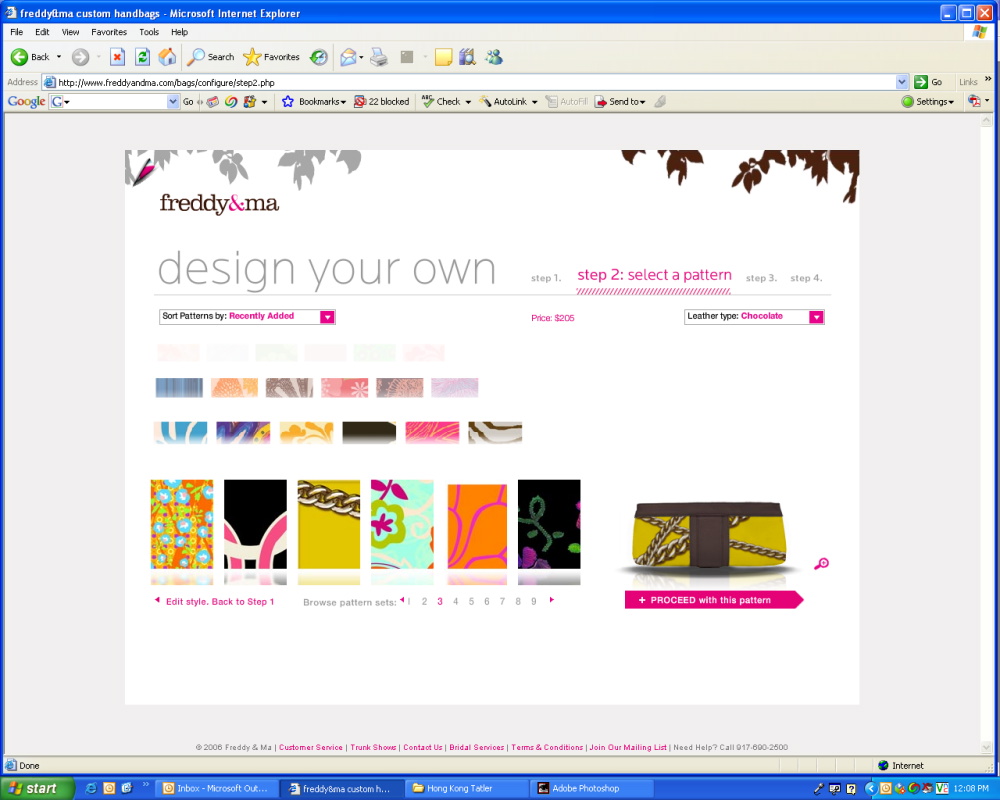Select the orange floral pattern with blue flowers
The image size is (1000, 800).
[182, 524]
